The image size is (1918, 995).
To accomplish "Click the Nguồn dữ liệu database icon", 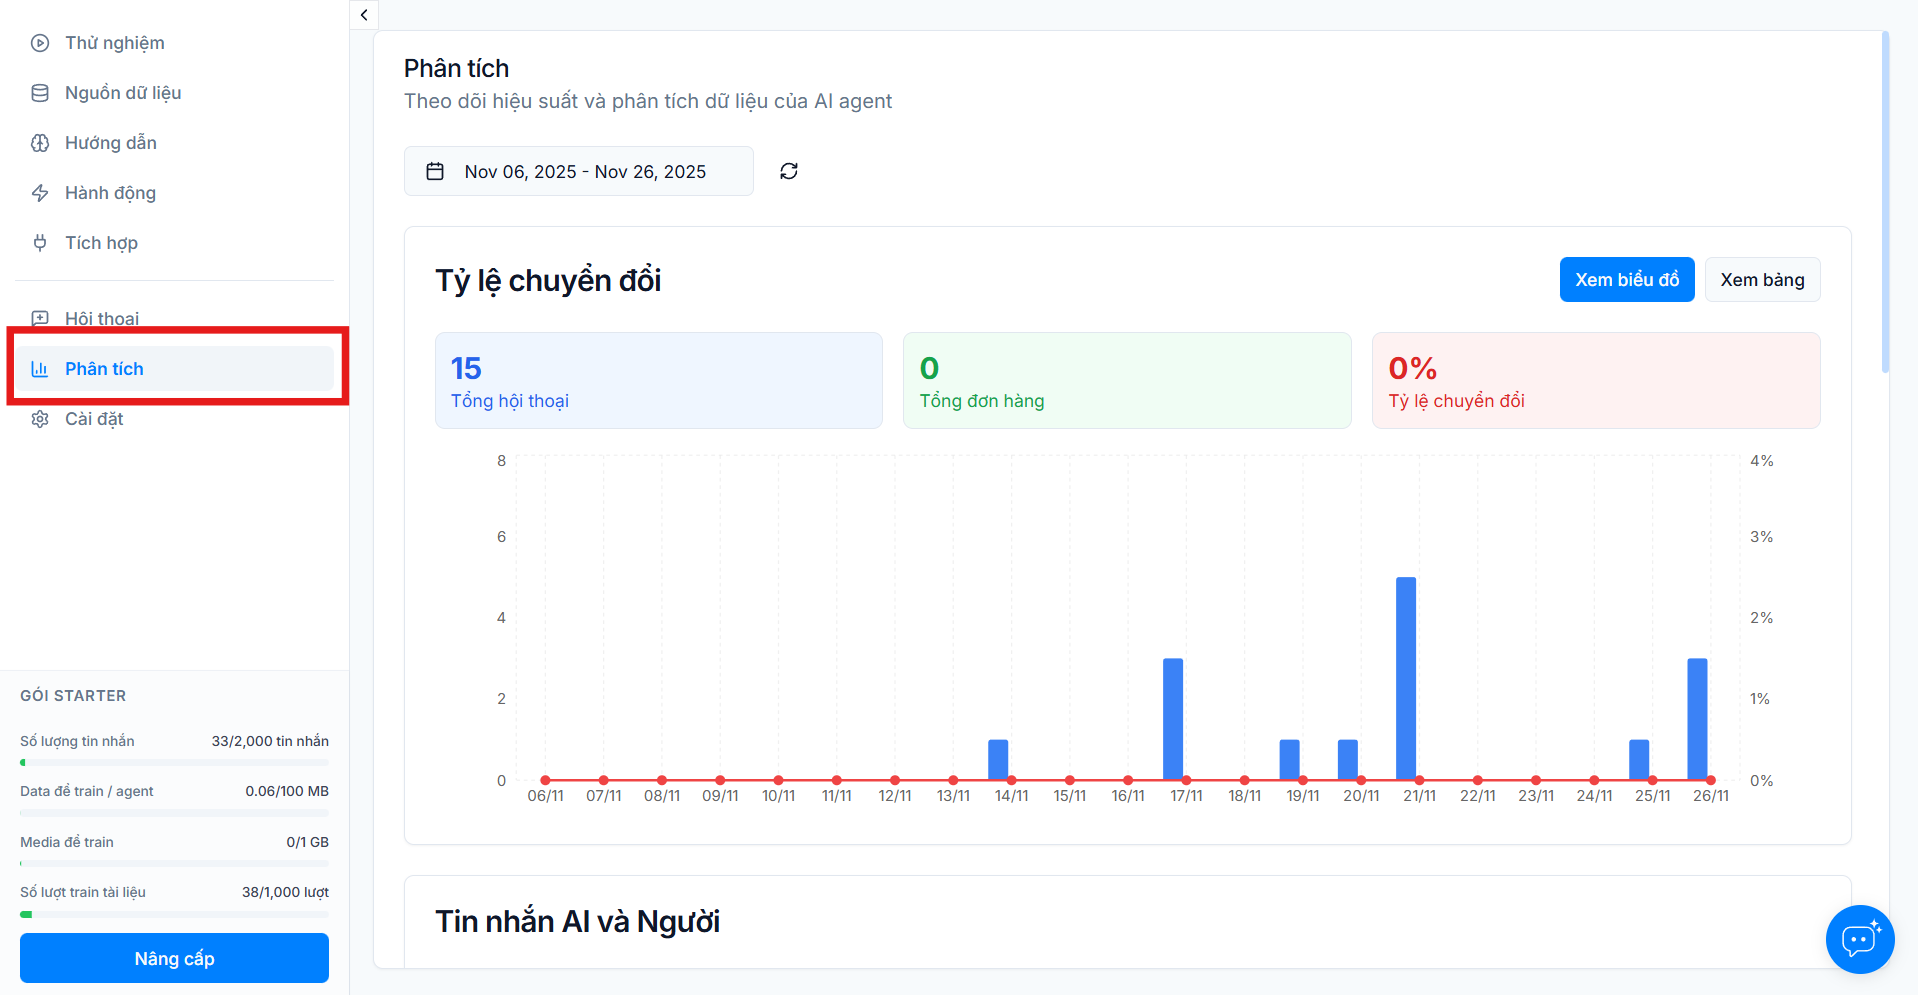I will point(40,93).
